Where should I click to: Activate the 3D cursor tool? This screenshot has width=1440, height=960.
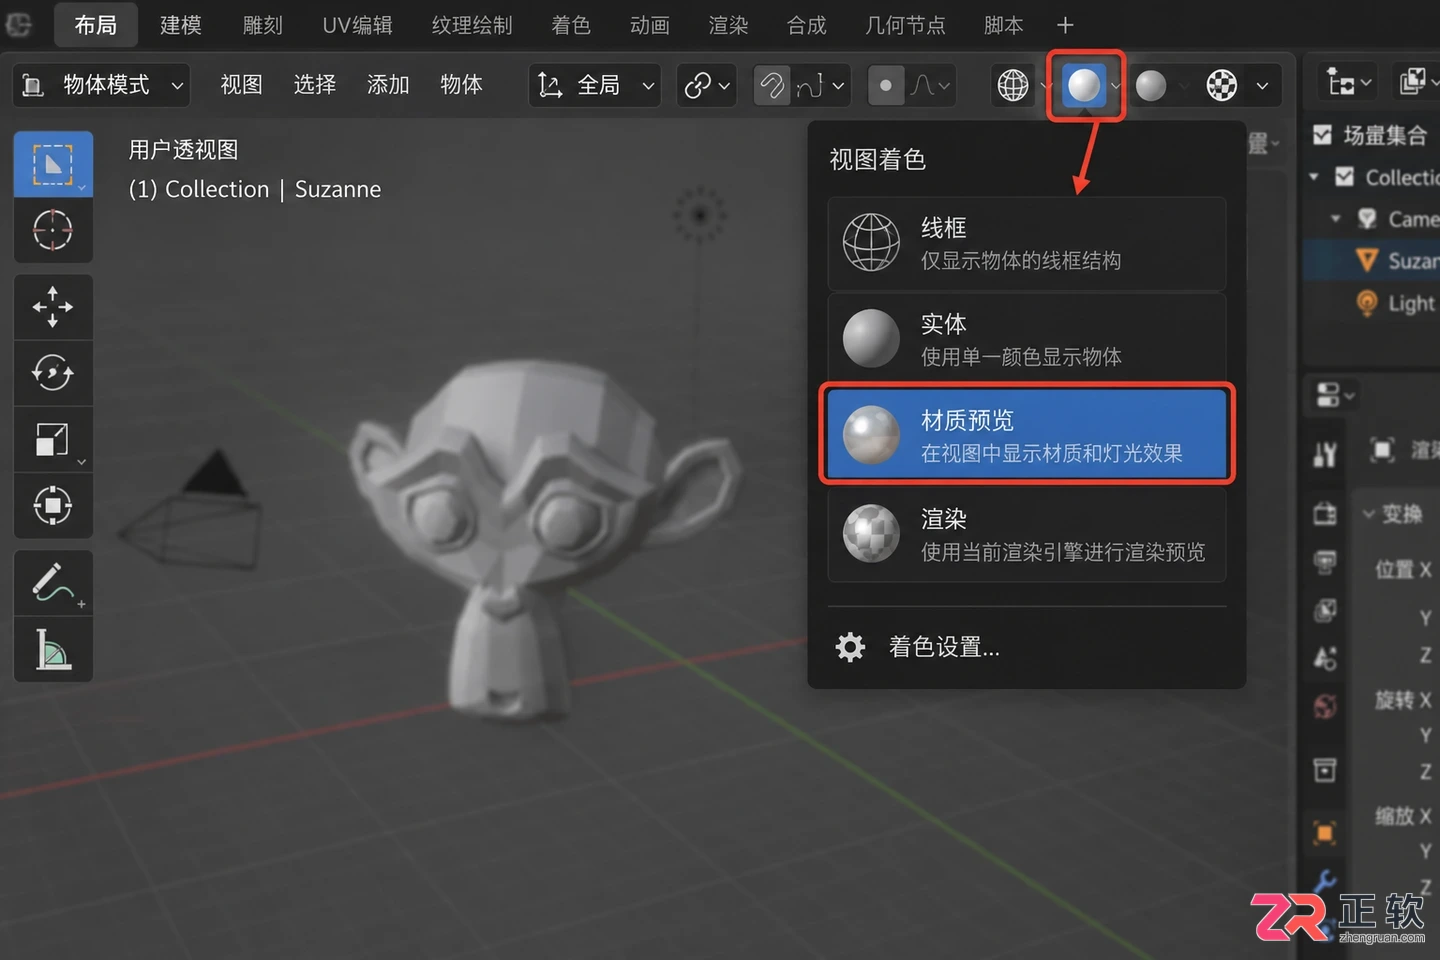pos(53,231)
